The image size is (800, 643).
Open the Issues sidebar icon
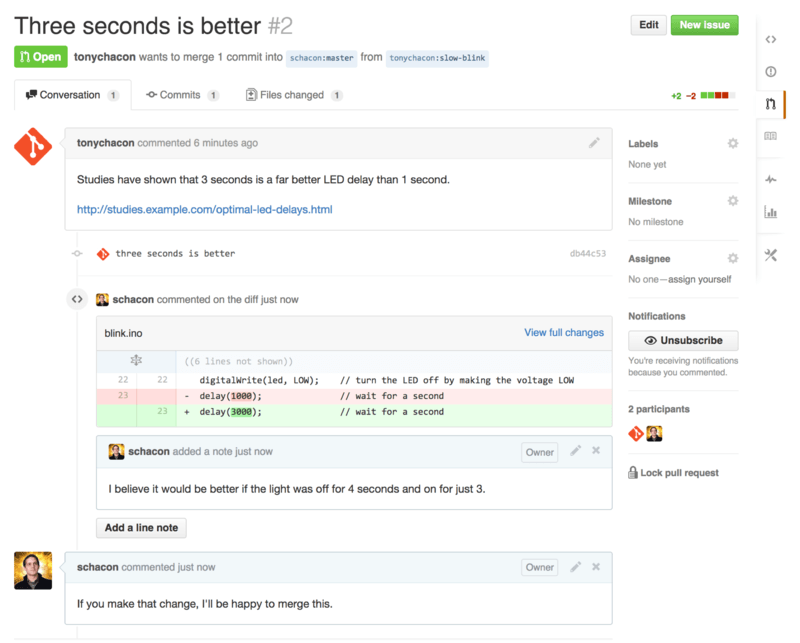(x=771, y=71)
